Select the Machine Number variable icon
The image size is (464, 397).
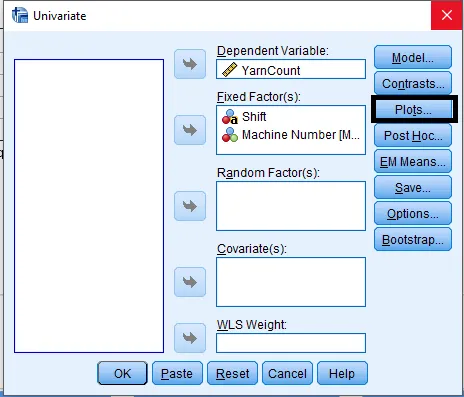[x=230, y=135]
